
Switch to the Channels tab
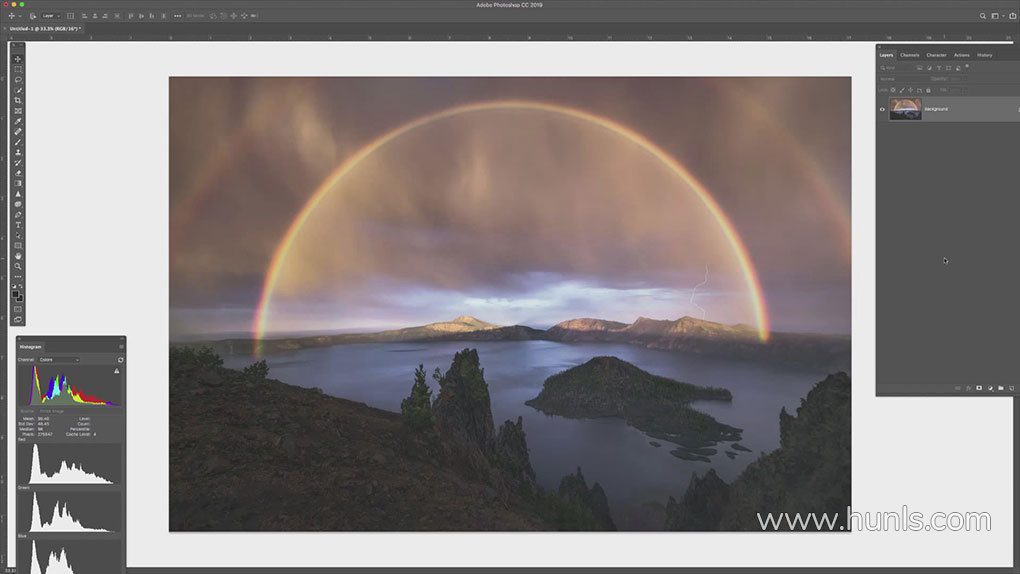coord(909,55)
